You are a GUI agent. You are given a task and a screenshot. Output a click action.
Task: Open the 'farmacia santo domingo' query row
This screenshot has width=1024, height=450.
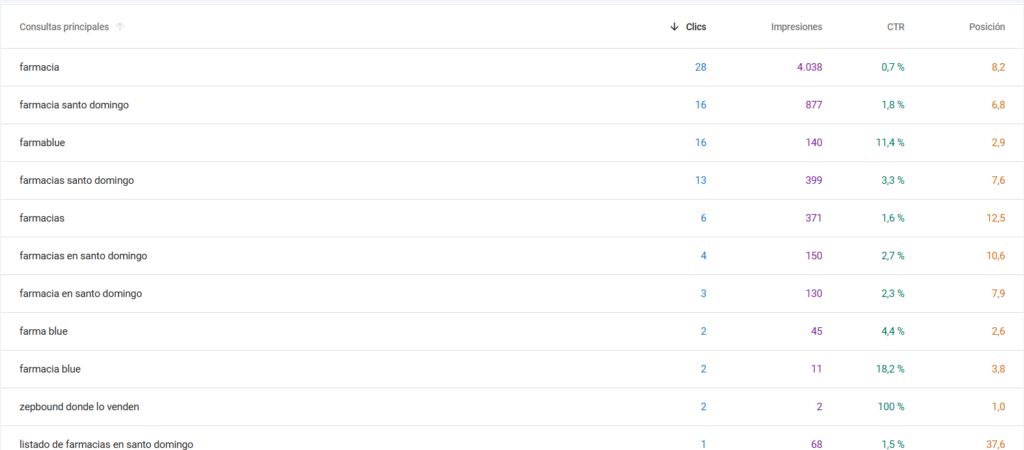(x=512, y=104)
